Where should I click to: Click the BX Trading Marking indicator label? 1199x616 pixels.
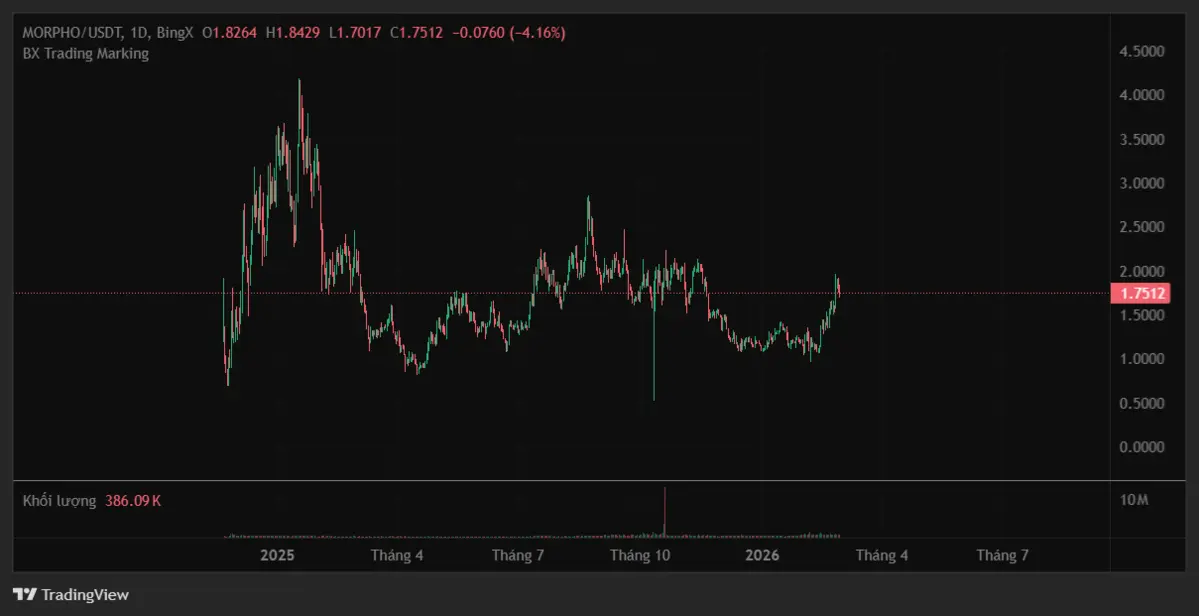[x=86, y=54]
